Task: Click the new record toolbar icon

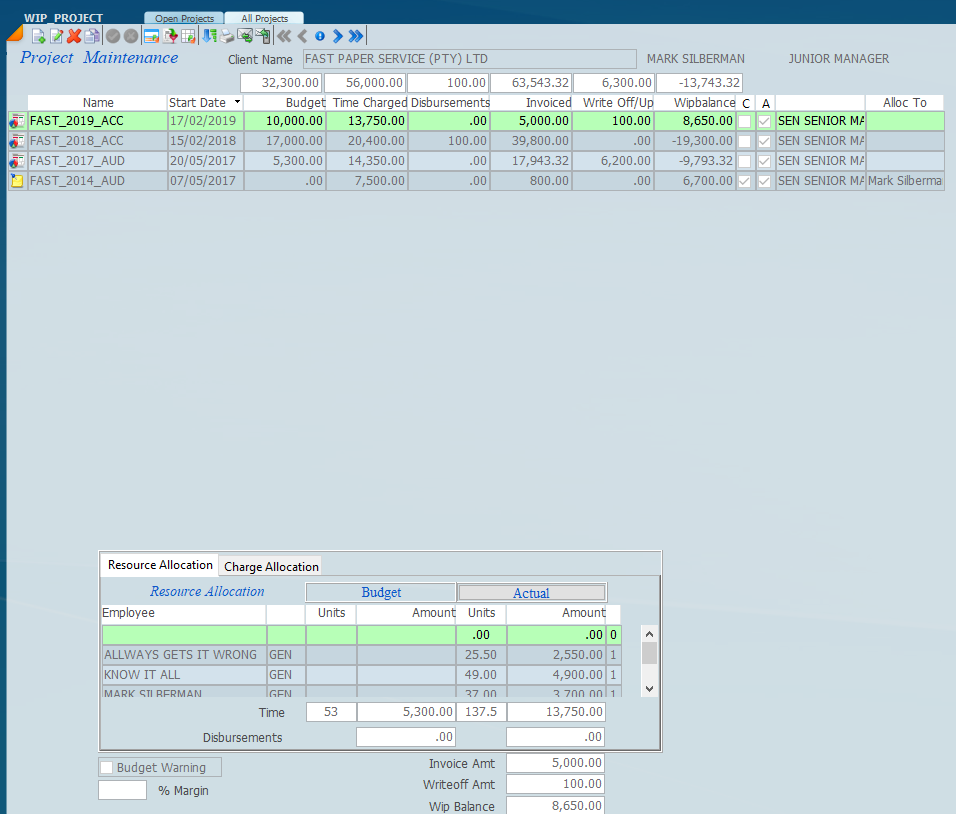Action: coord(39,36)
